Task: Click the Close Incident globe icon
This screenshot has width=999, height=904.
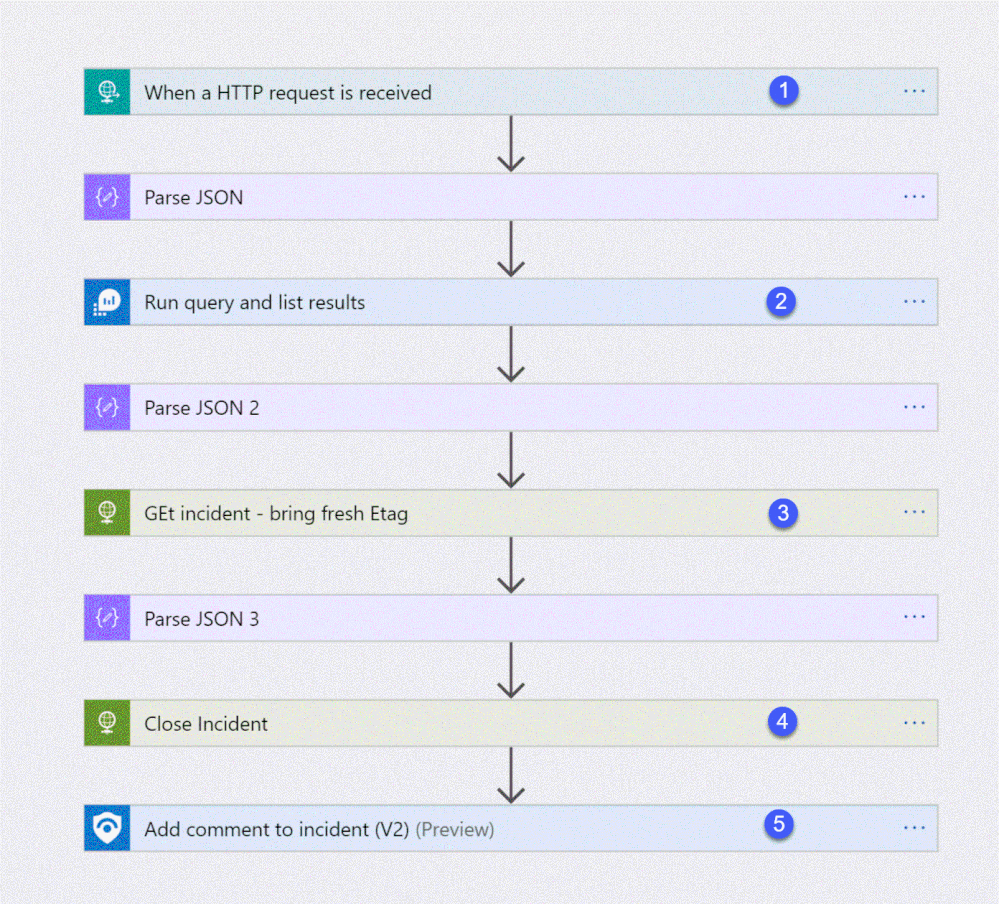Action: 107,723
